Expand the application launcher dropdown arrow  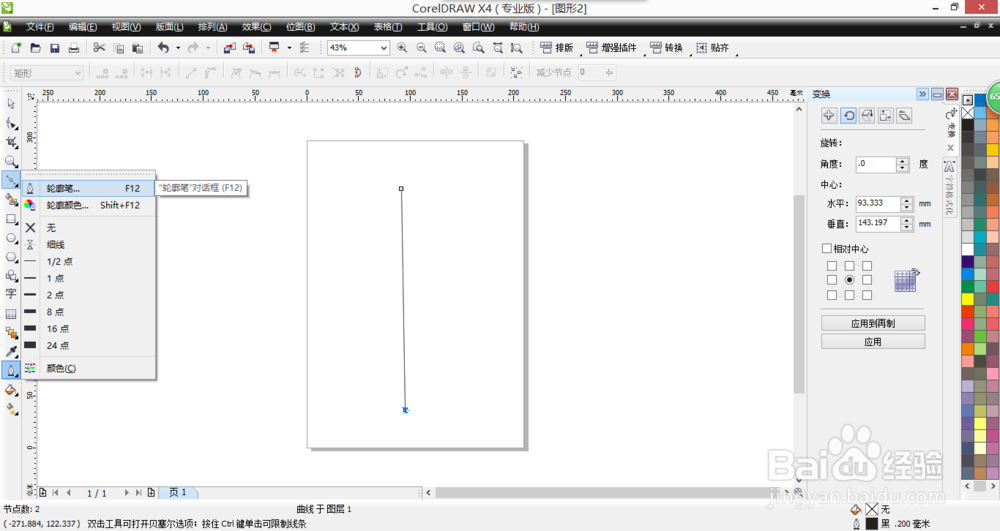(x=289, y=48)
